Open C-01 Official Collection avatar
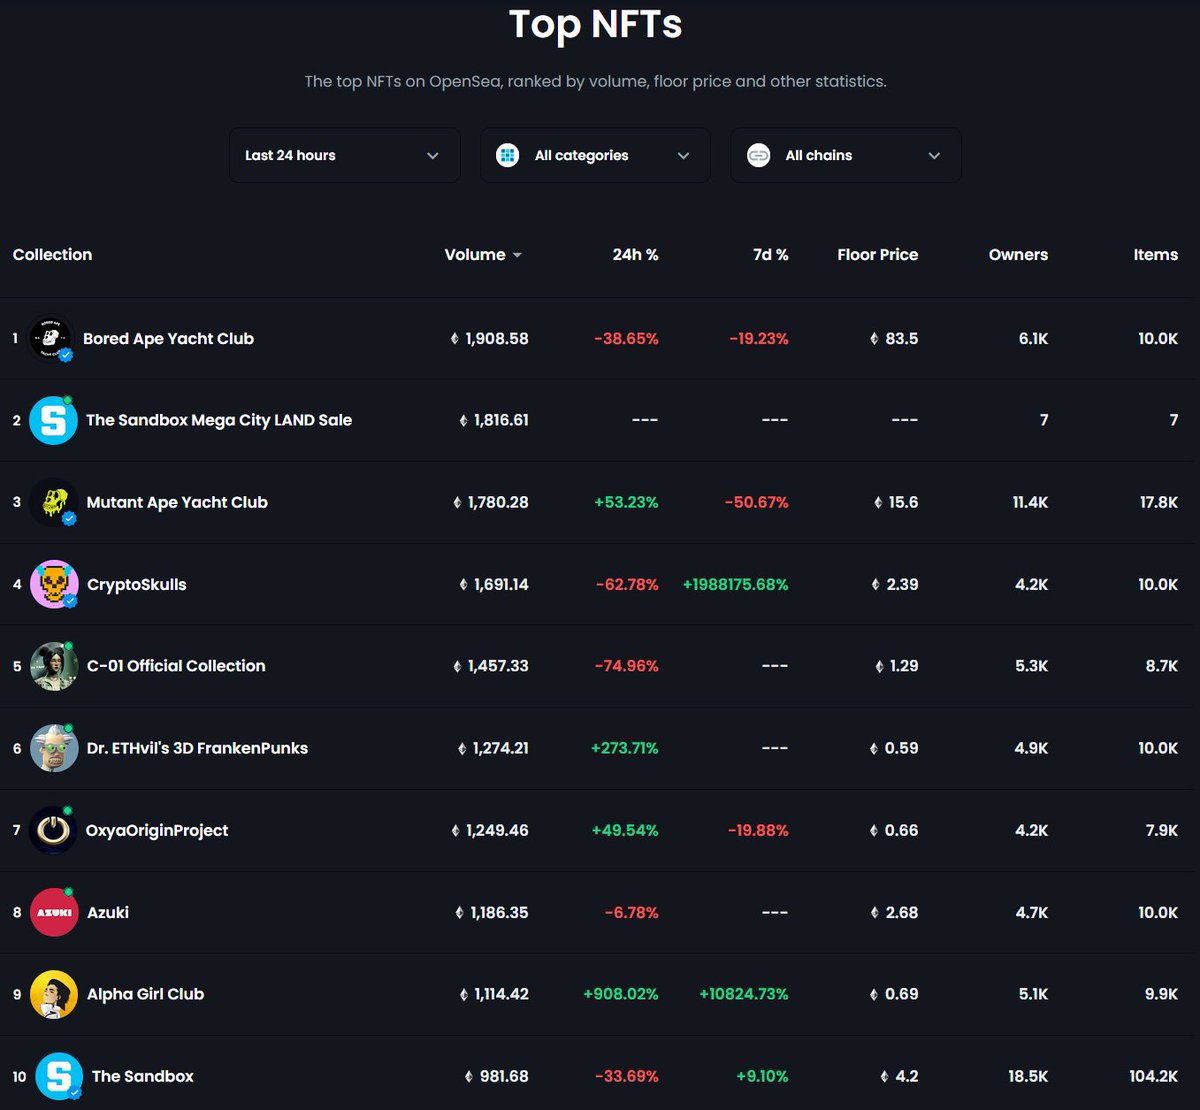Image resolution: width=1200 pixels, height=1110 pixels. point(54,666)
